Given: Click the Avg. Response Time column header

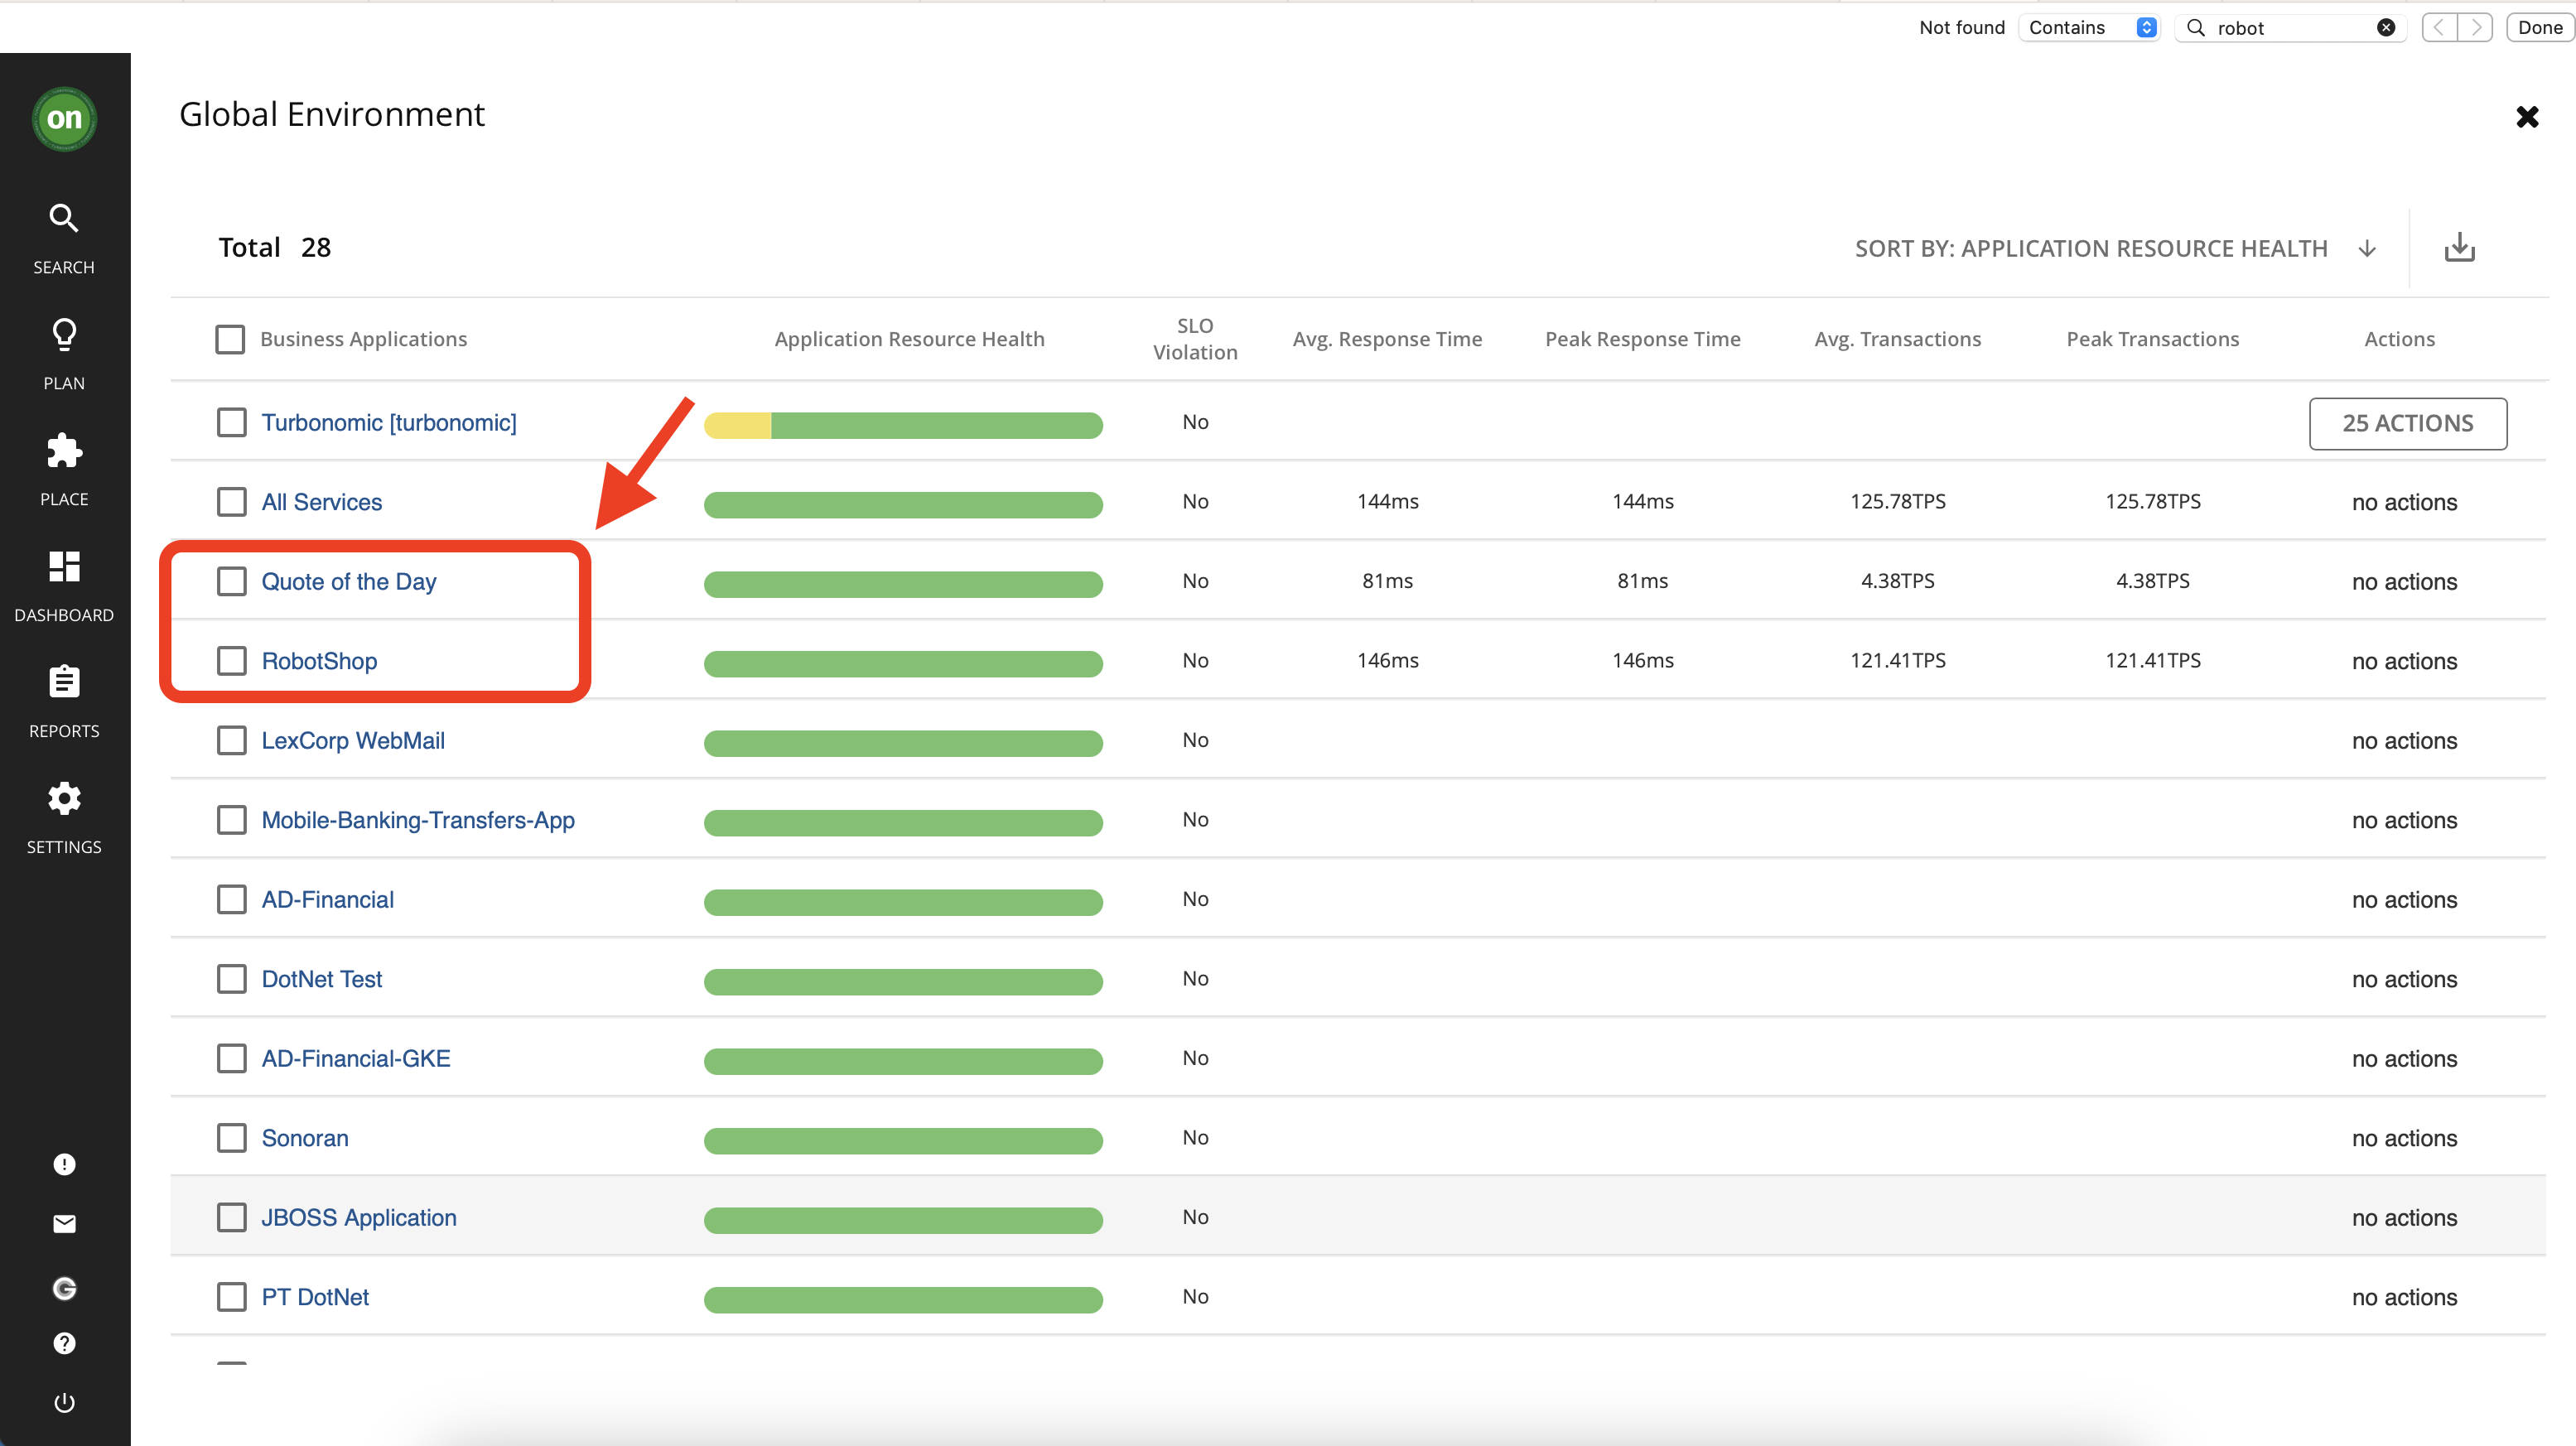Looking at the screenshot, I should coord(1387,339).
